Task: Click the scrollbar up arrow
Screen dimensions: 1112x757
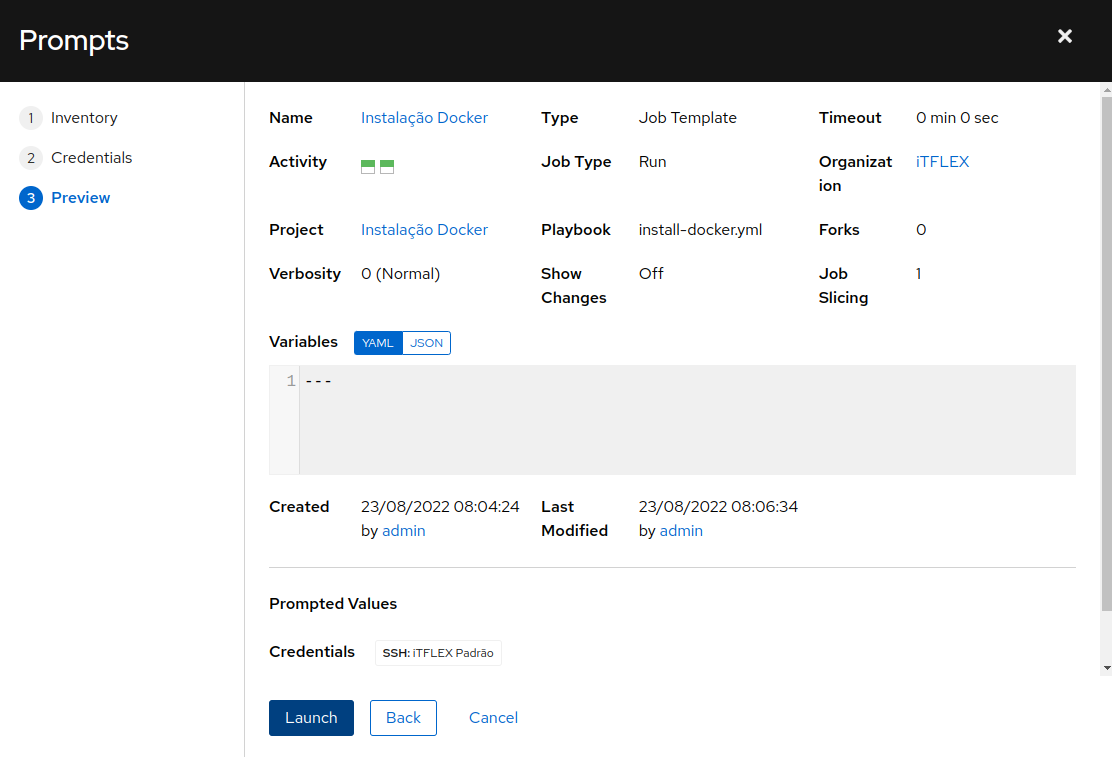Action: [1106, 90]
